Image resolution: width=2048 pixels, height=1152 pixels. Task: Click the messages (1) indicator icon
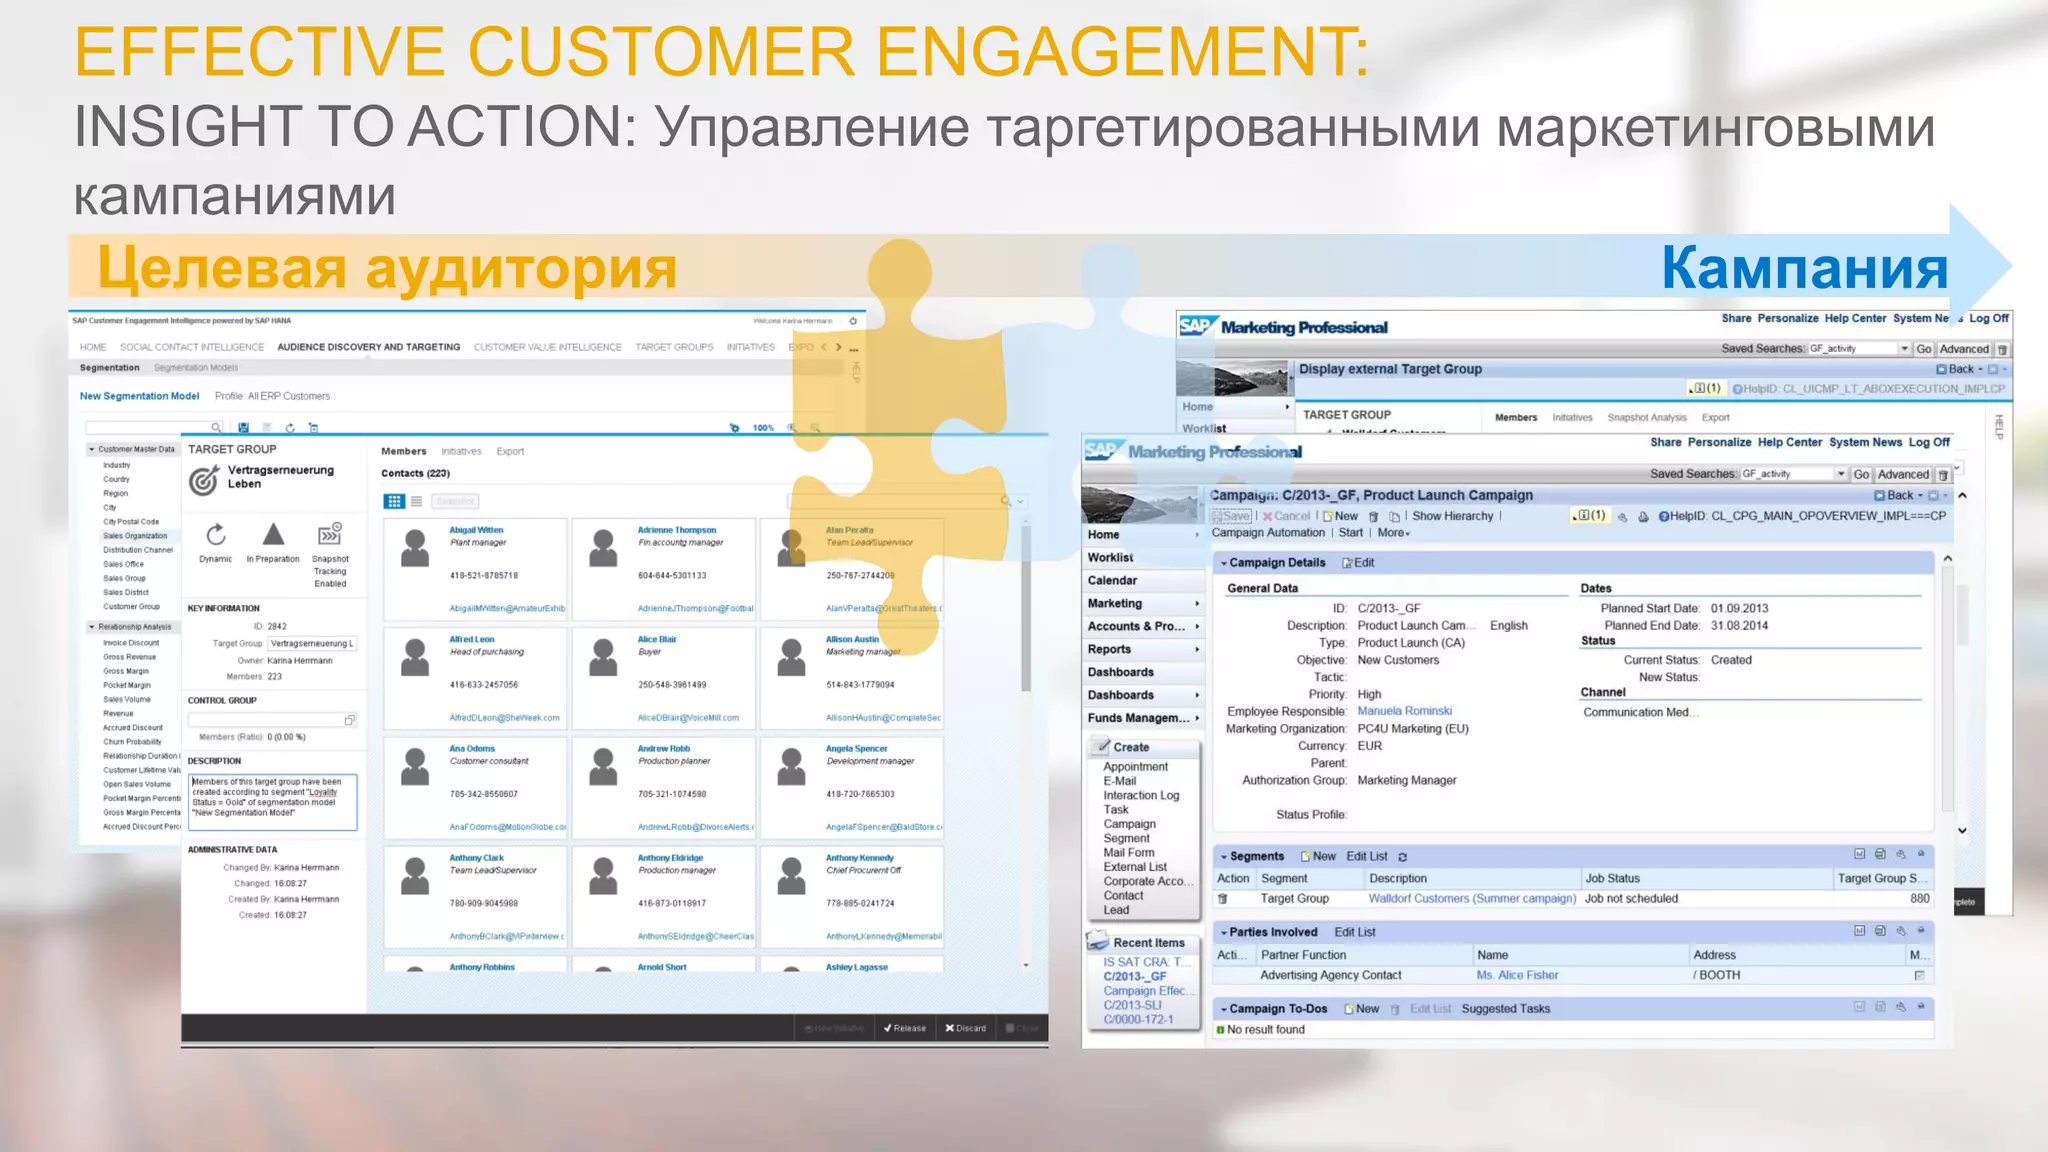click(1589, 516)
